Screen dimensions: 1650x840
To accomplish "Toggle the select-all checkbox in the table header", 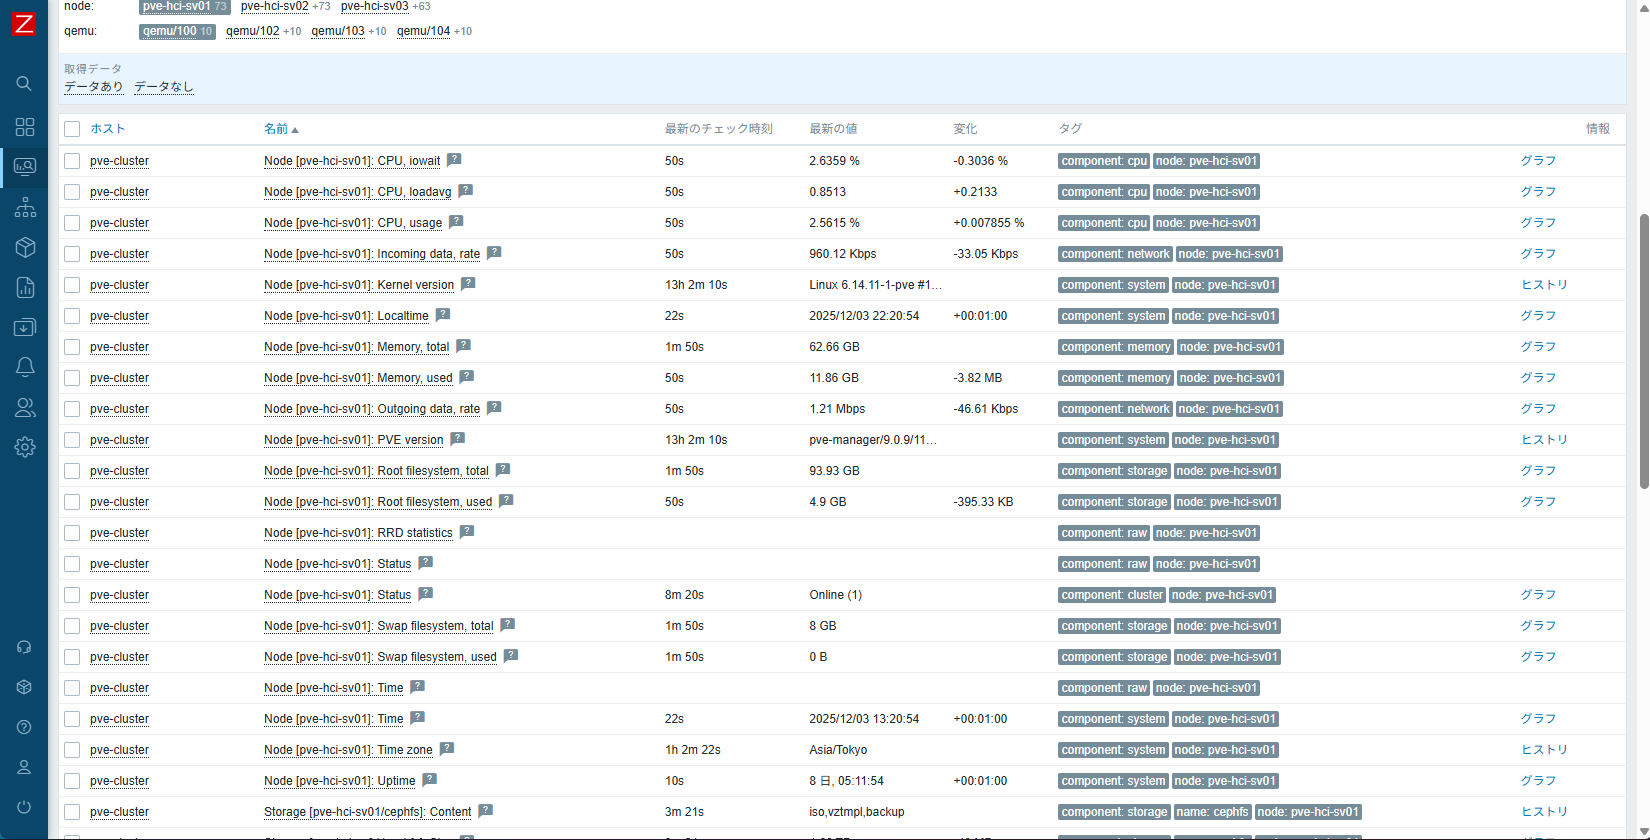I will point(72,129).
